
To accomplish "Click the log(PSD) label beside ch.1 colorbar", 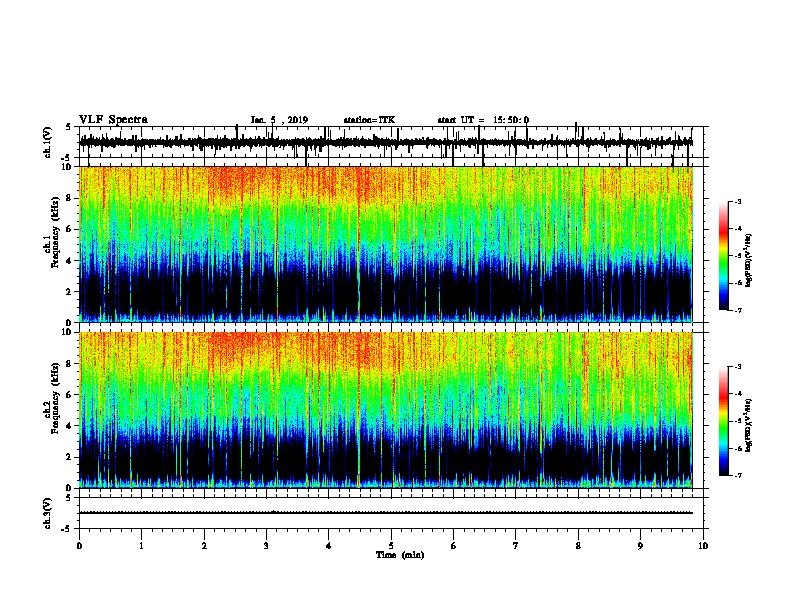I will pyautogui.click(x=748, y=260).
